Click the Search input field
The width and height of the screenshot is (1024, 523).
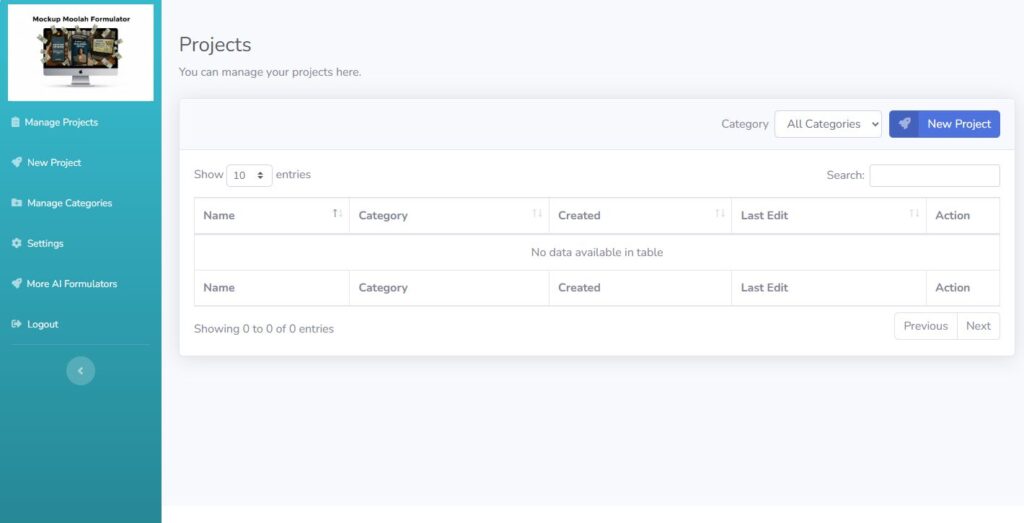coord(935,176)
